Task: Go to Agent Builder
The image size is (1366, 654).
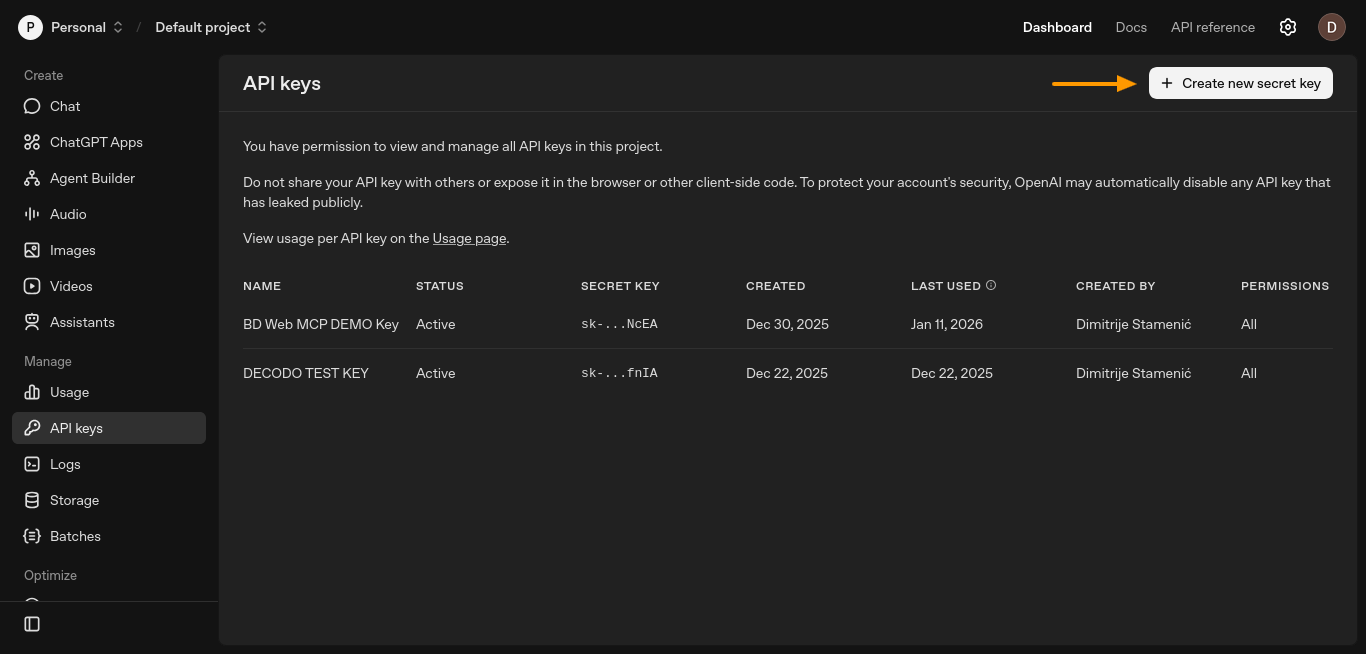Action: click(92, 178)
